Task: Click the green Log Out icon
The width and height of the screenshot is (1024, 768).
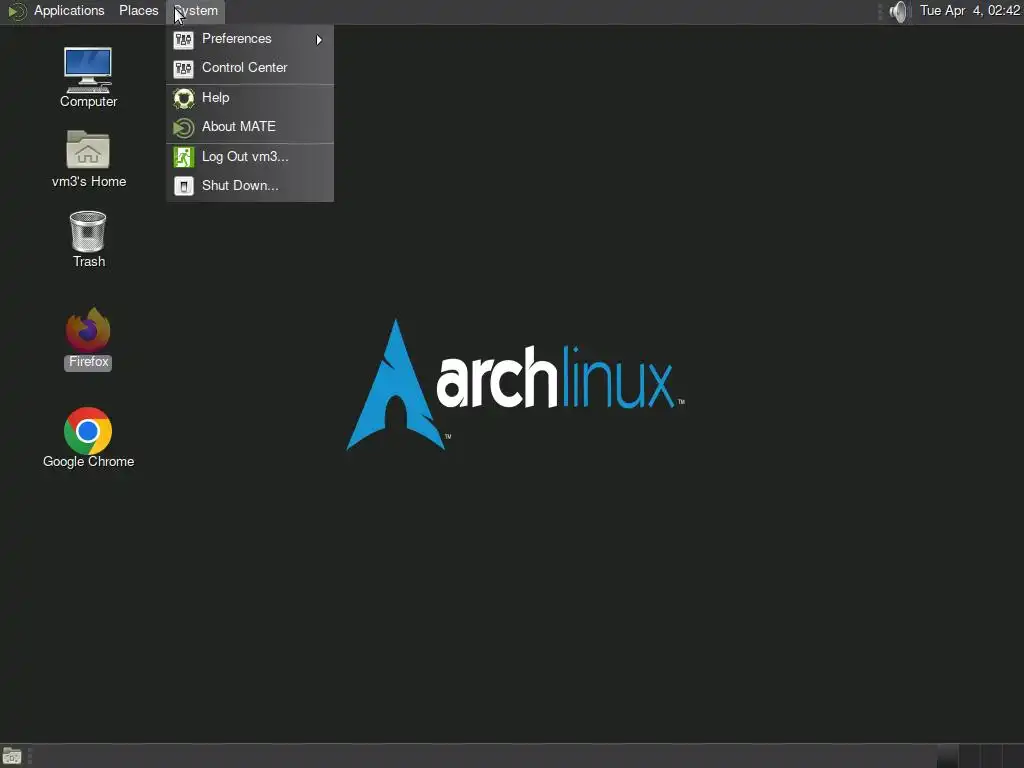Action: [x=184, y=157]
